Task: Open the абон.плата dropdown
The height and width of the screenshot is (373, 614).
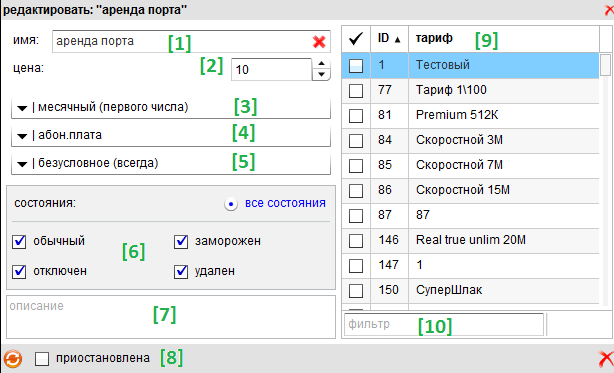Action: (x=171, y=135)
